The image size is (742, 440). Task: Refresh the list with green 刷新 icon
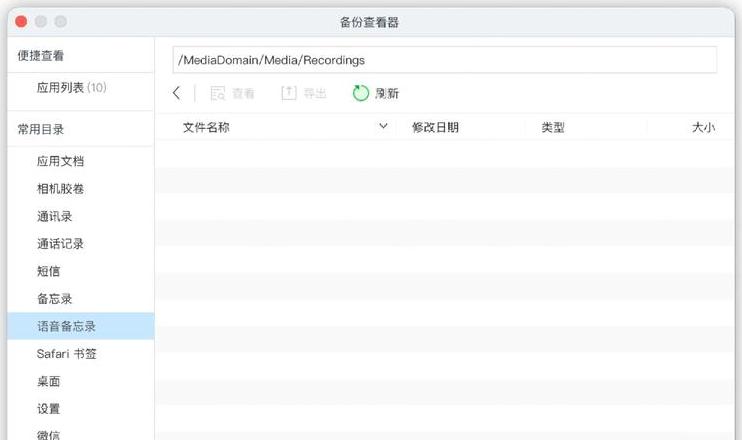click(361, 93)
